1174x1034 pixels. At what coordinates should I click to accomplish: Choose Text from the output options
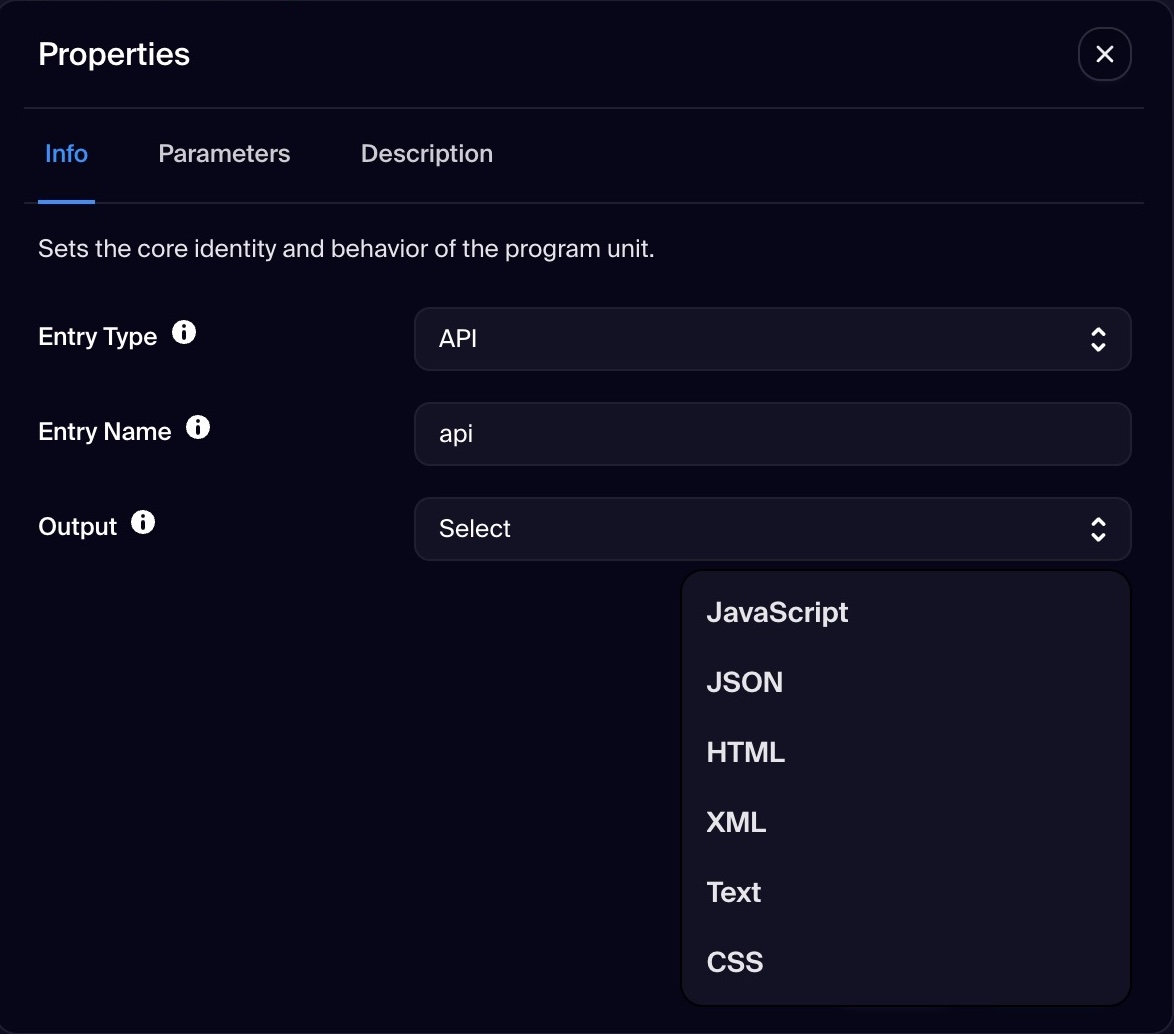coord(733,892)
